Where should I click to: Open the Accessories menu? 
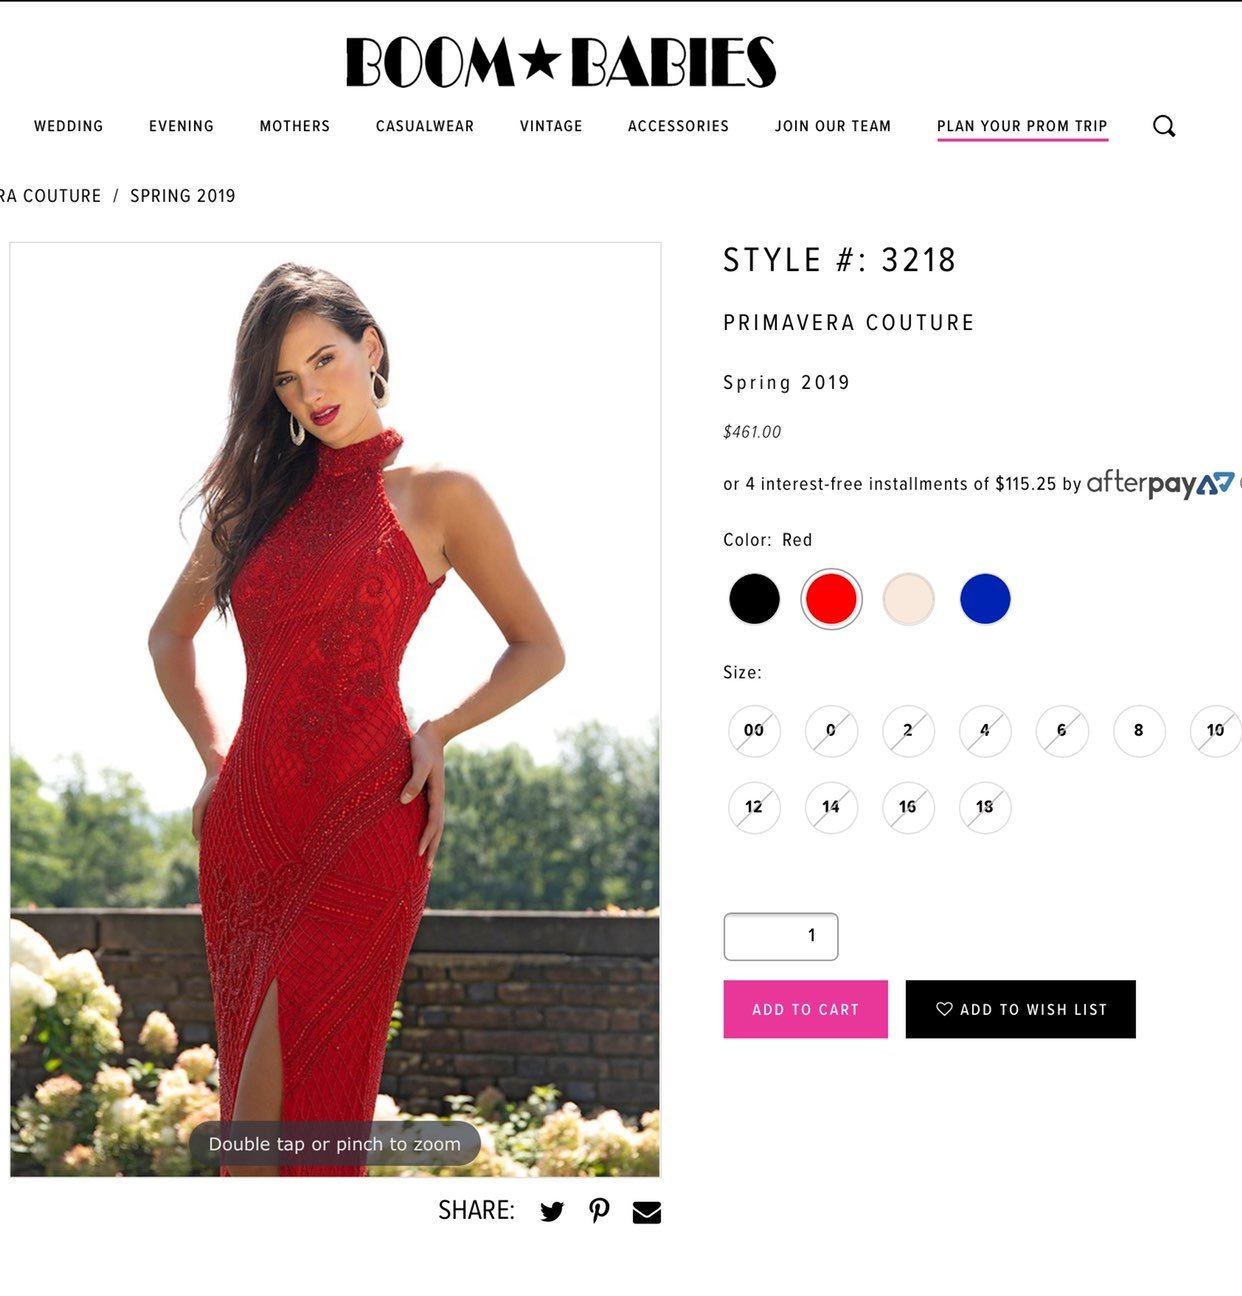pos(678,126)
